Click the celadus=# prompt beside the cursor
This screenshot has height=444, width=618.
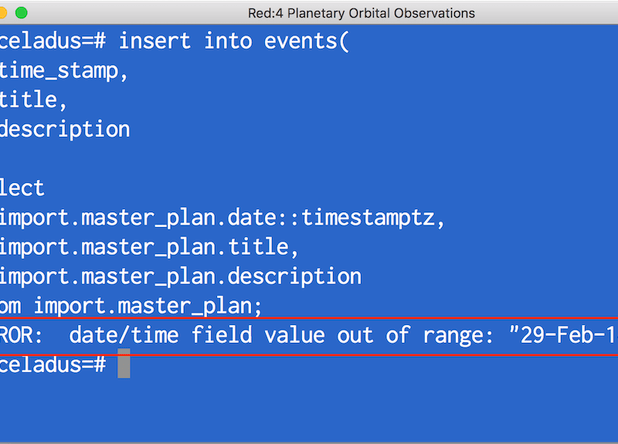coord(53,364)
